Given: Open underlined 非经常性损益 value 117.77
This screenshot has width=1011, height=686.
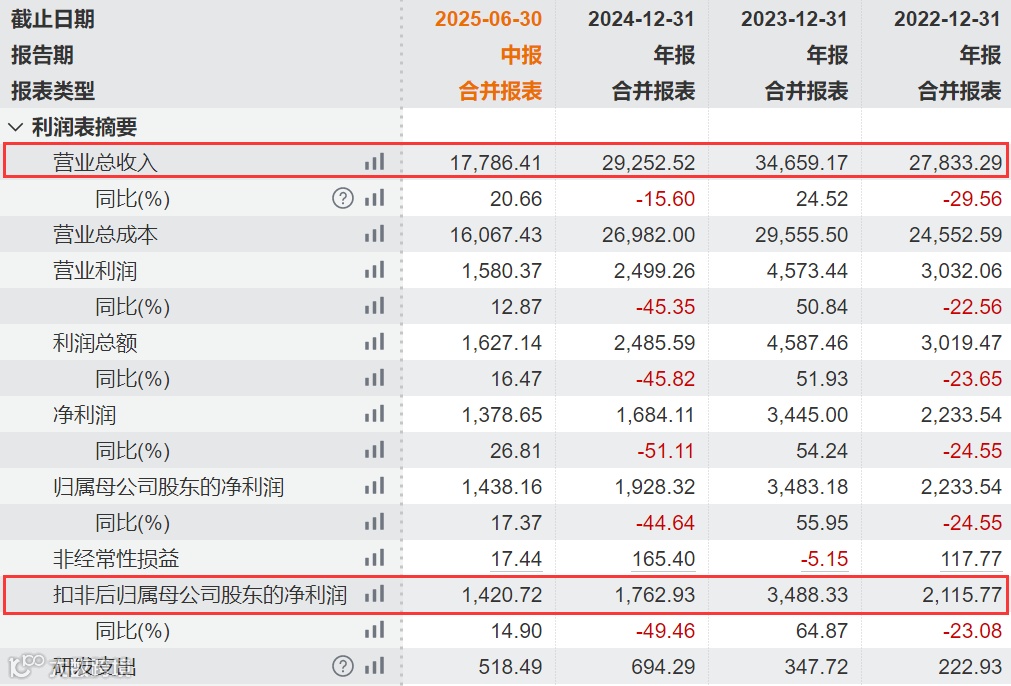Looking at the screenshot, I should pos(971,558).
